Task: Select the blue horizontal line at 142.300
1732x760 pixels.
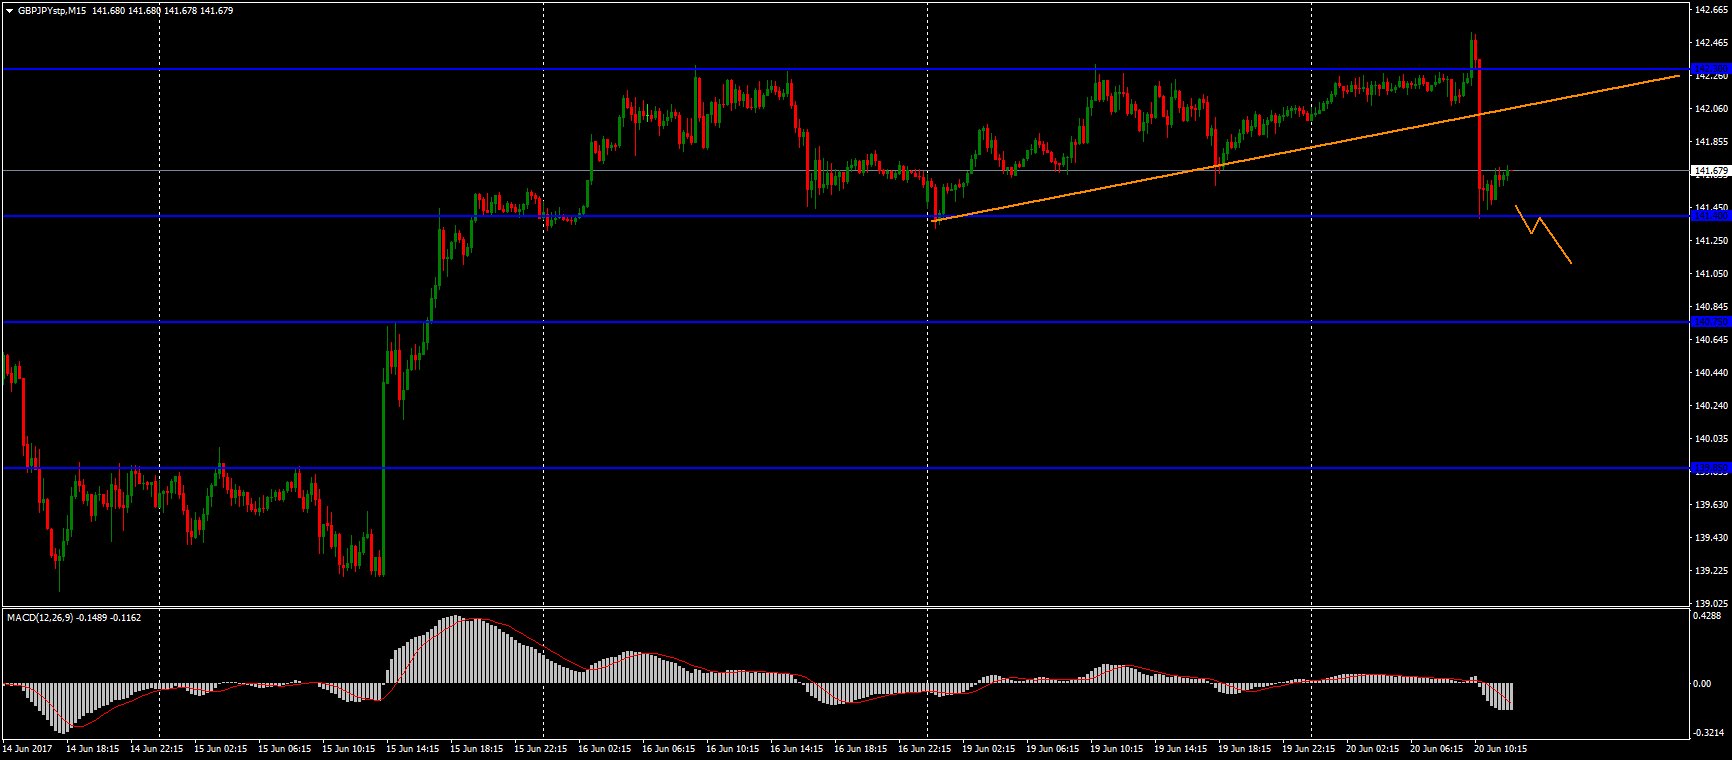Action: 845,69
